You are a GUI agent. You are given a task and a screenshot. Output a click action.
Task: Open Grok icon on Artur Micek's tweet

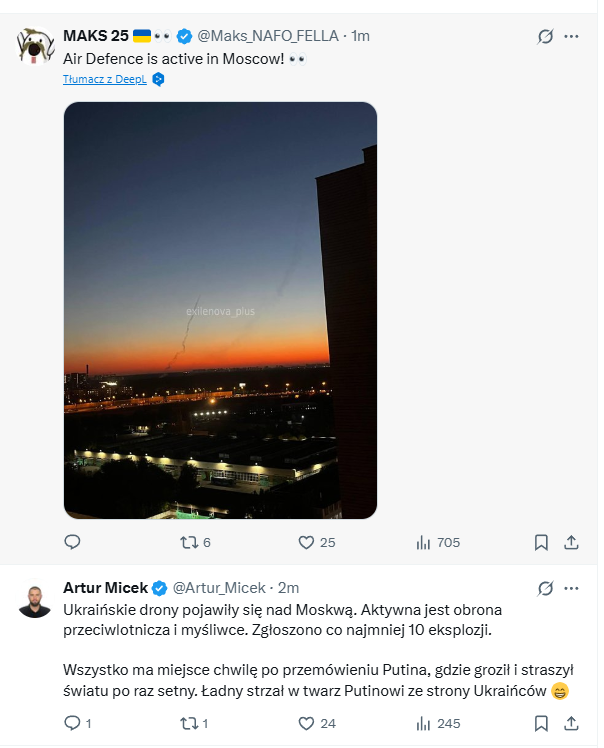(x=545, y=588)
